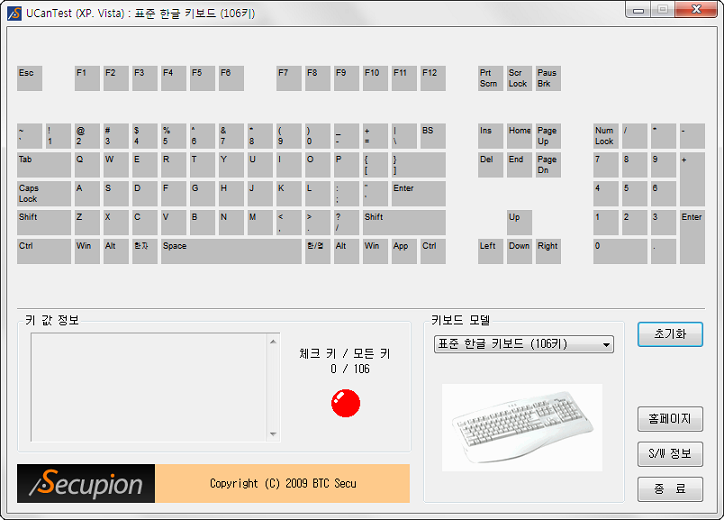Click the Z key tile

87,223
